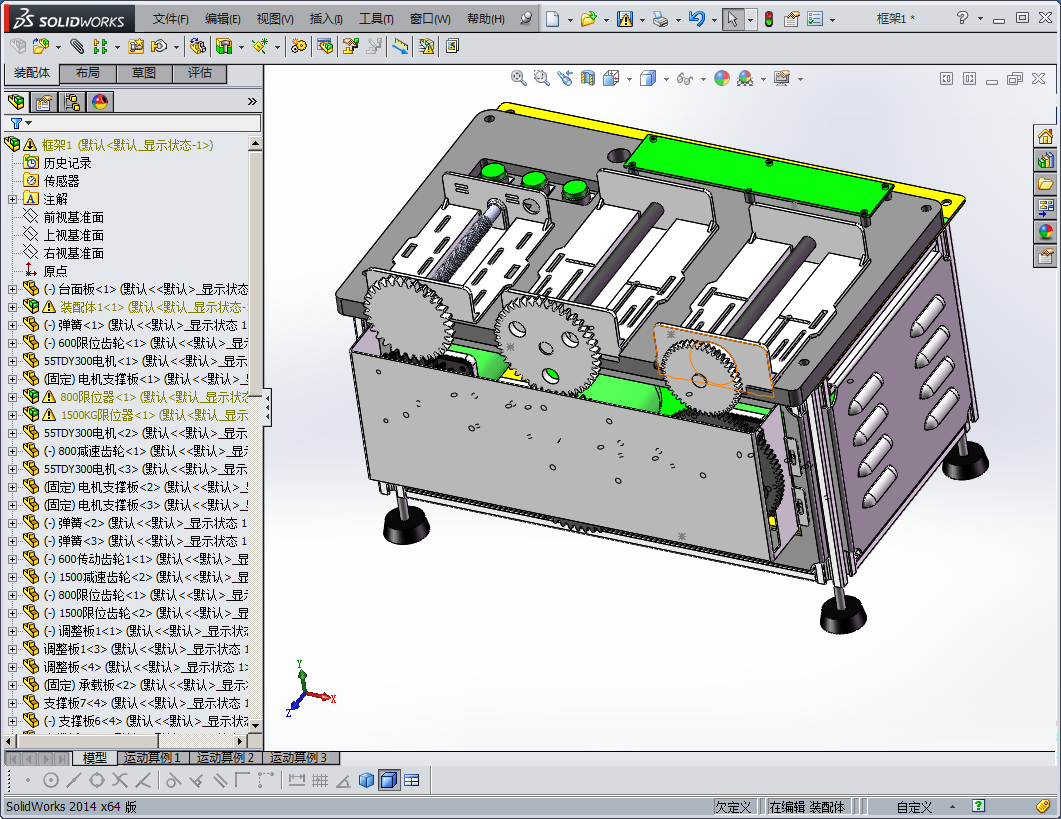Open the 文件(F) menu
Viewport: 1061px width, 819px height.
tap(171, 19)
